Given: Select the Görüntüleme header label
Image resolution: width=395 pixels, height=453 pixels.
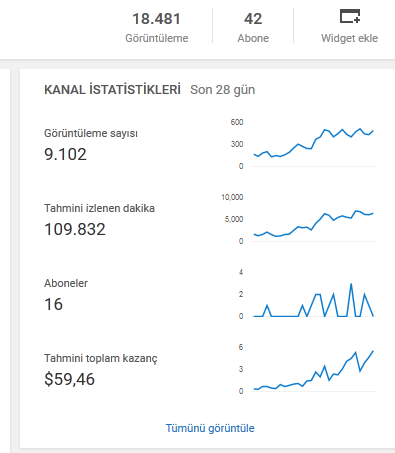Looking at the screenshot, I should point(157,38).
